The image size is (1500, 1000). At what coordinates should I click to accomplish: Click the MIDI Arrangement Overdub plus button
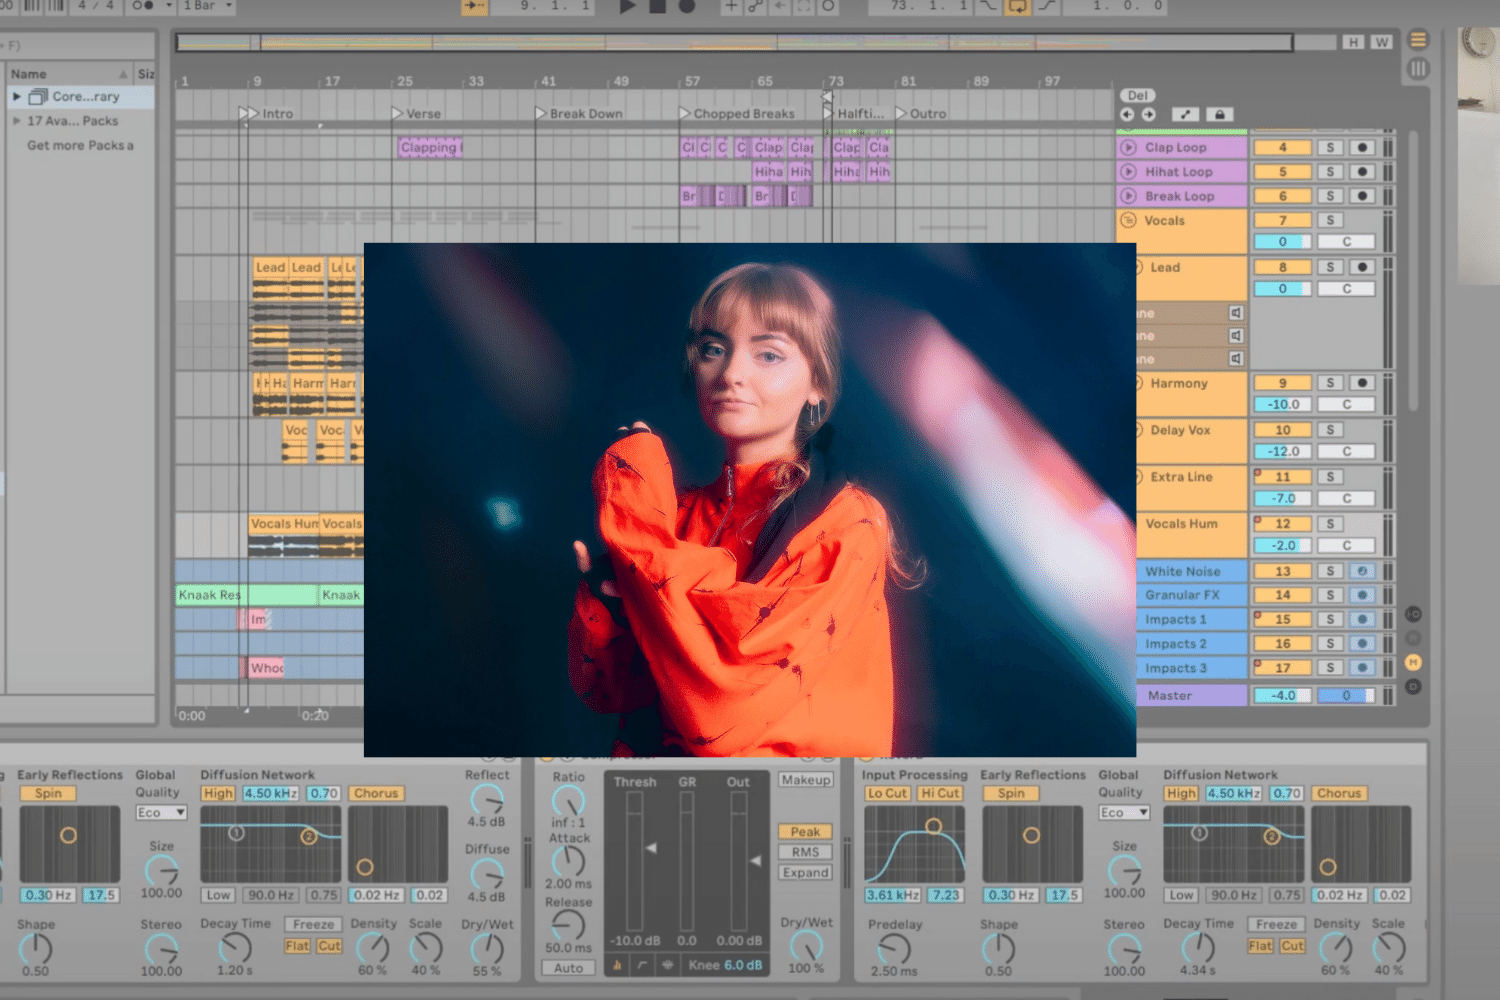[731, 6]
